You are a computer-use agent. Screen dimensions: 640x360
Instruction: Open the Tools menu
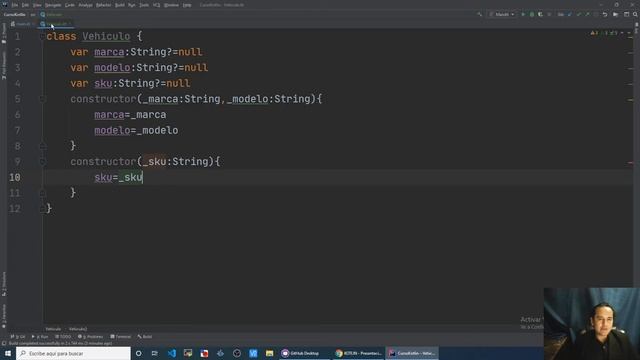pos(144,5)
